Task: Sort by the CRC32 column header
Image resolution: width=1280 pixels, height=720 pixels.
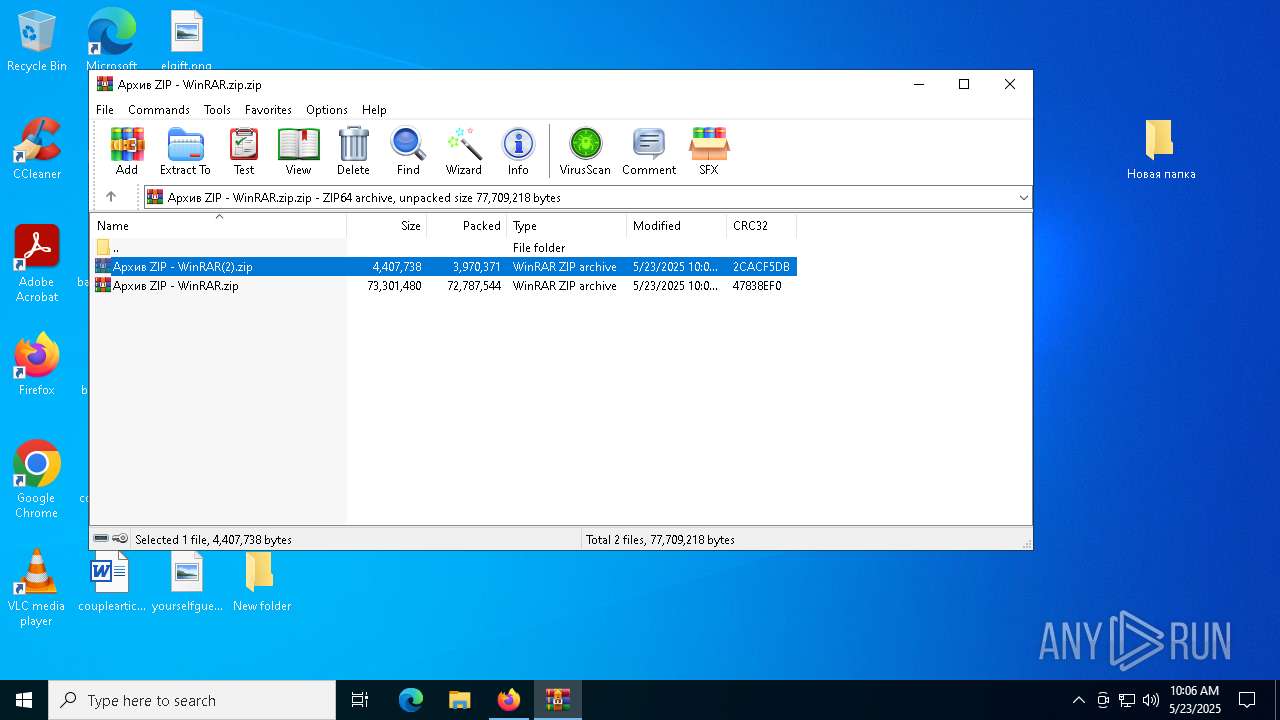Action: 762,226
